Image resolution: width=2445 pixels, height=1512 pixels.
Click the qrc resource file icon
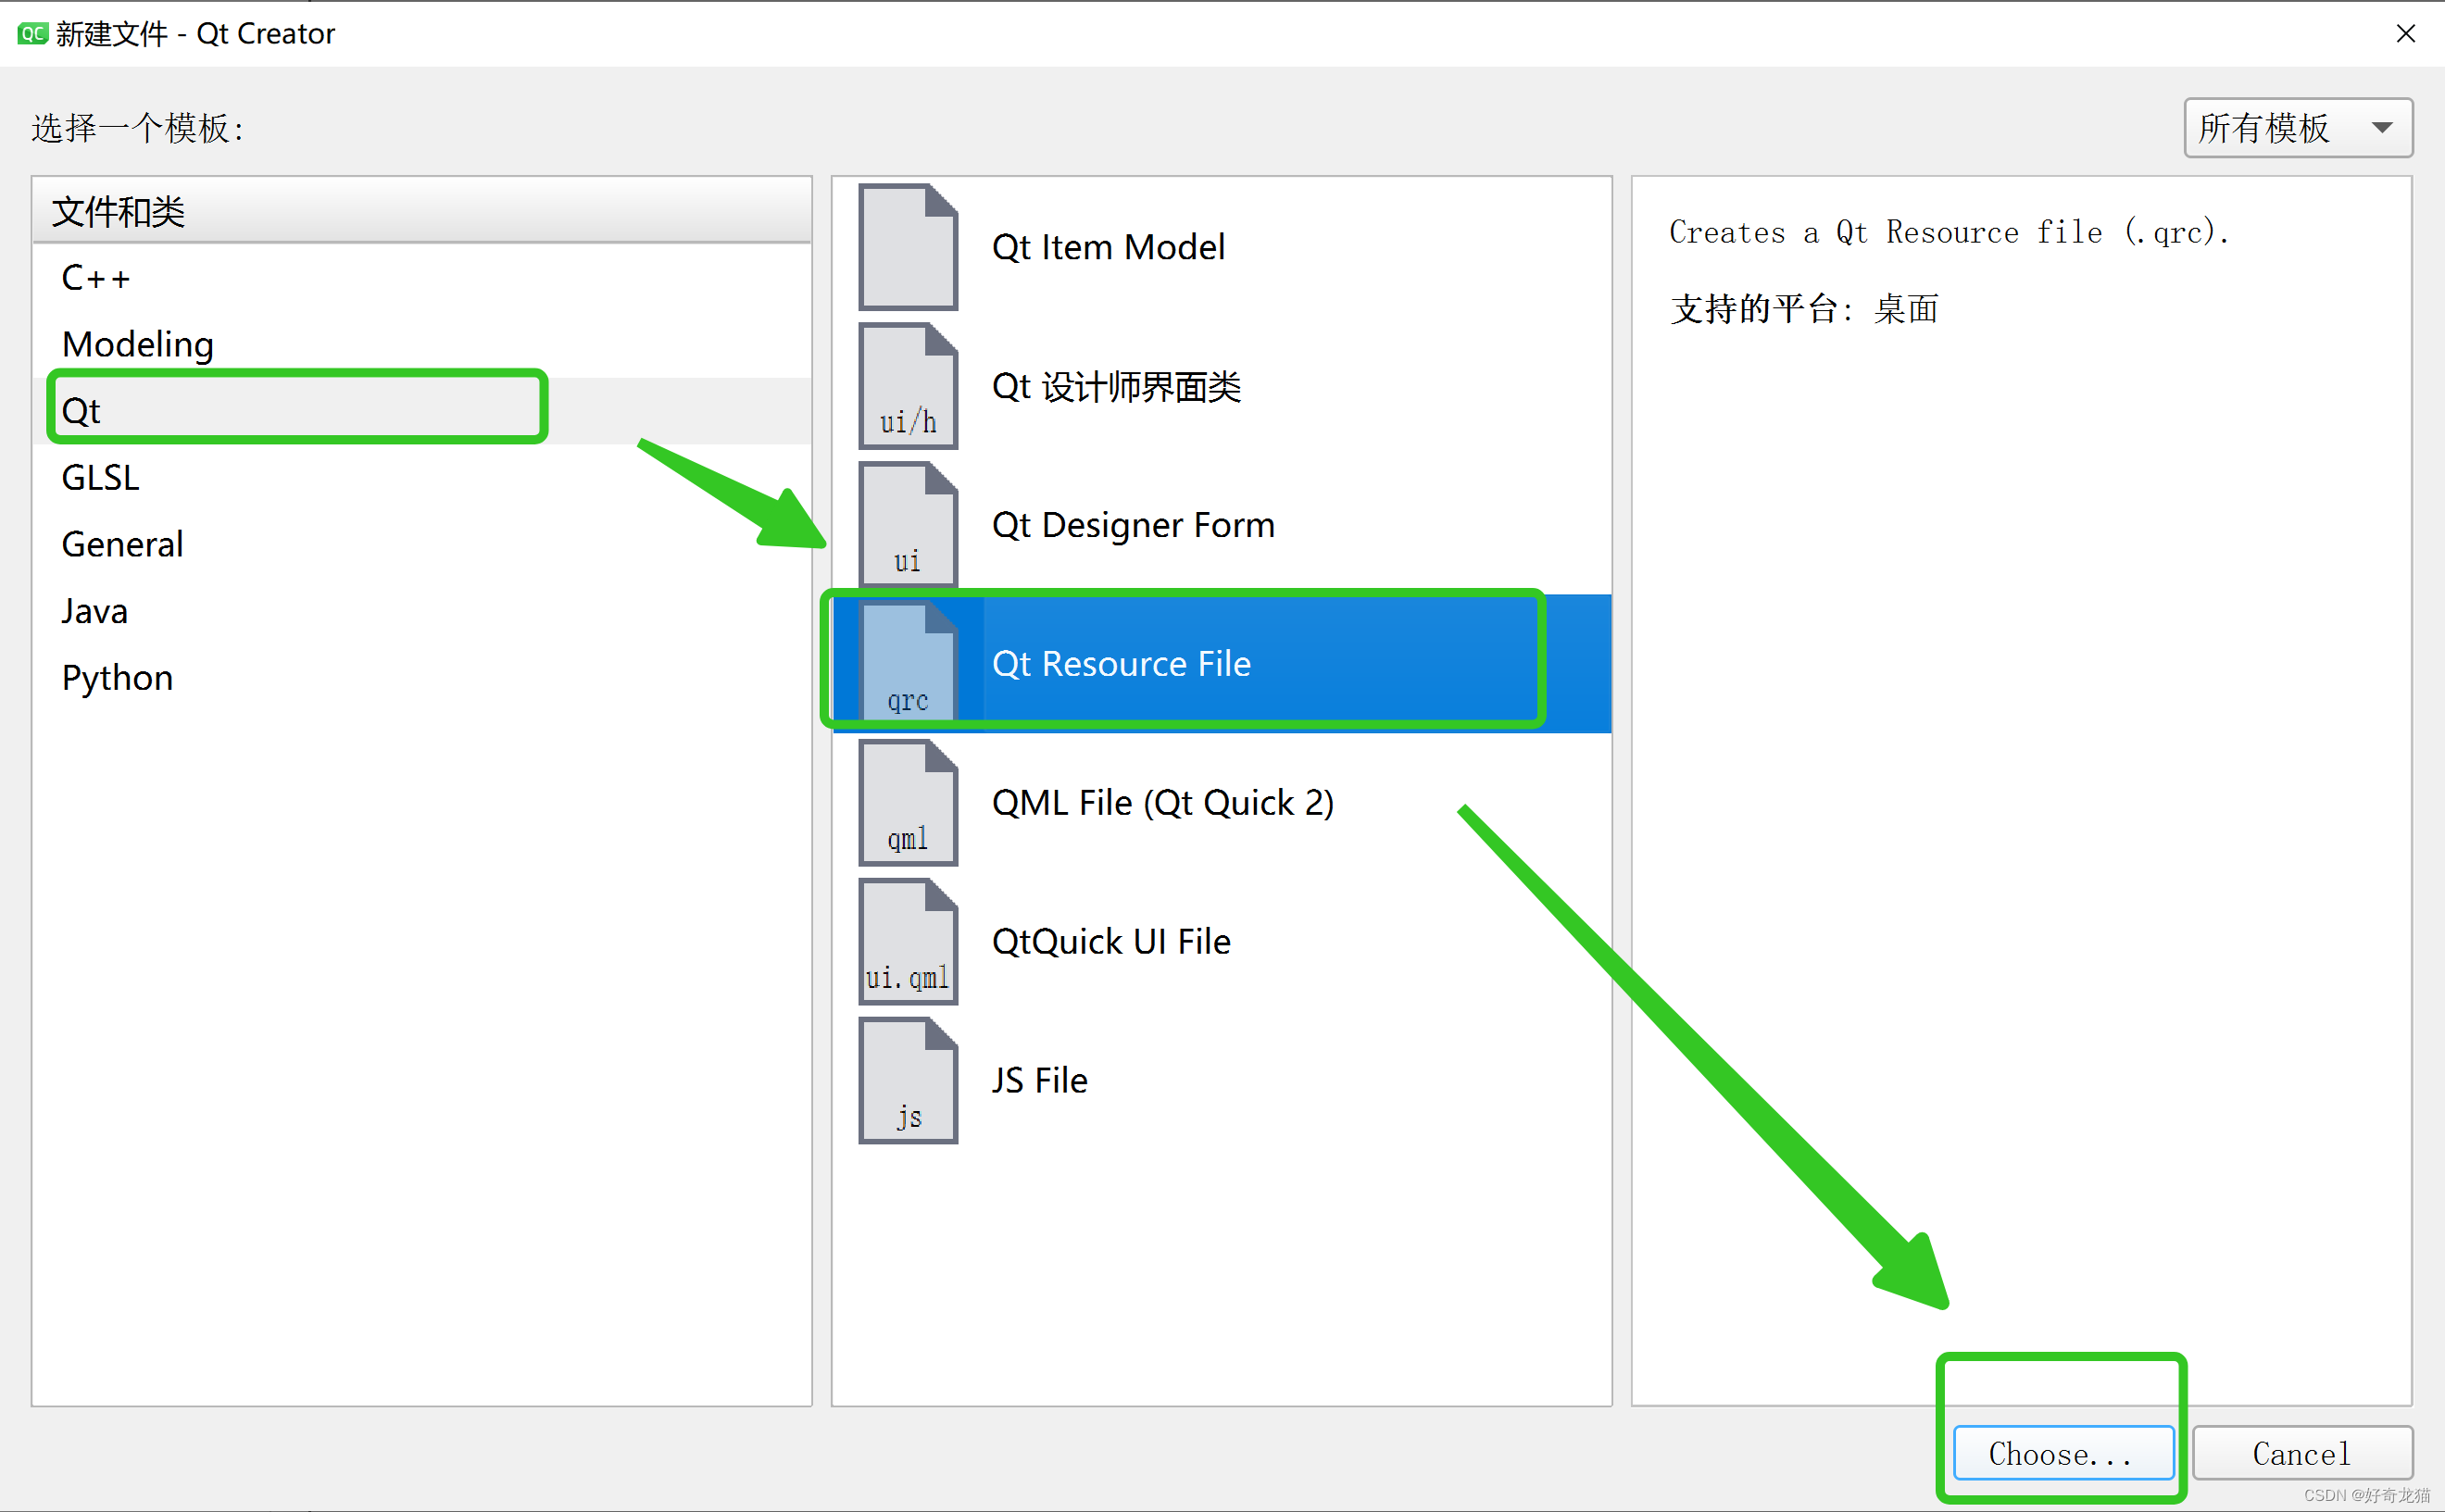(x=907, y=663)
